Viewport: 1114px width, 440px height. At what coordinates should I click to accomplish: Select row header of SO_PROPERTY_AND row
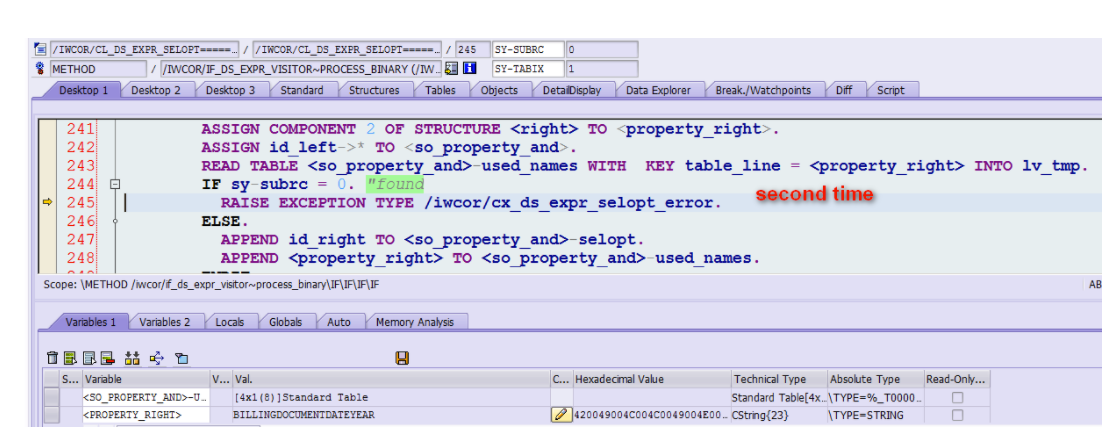pyautogui.click(x=51, y=397)
